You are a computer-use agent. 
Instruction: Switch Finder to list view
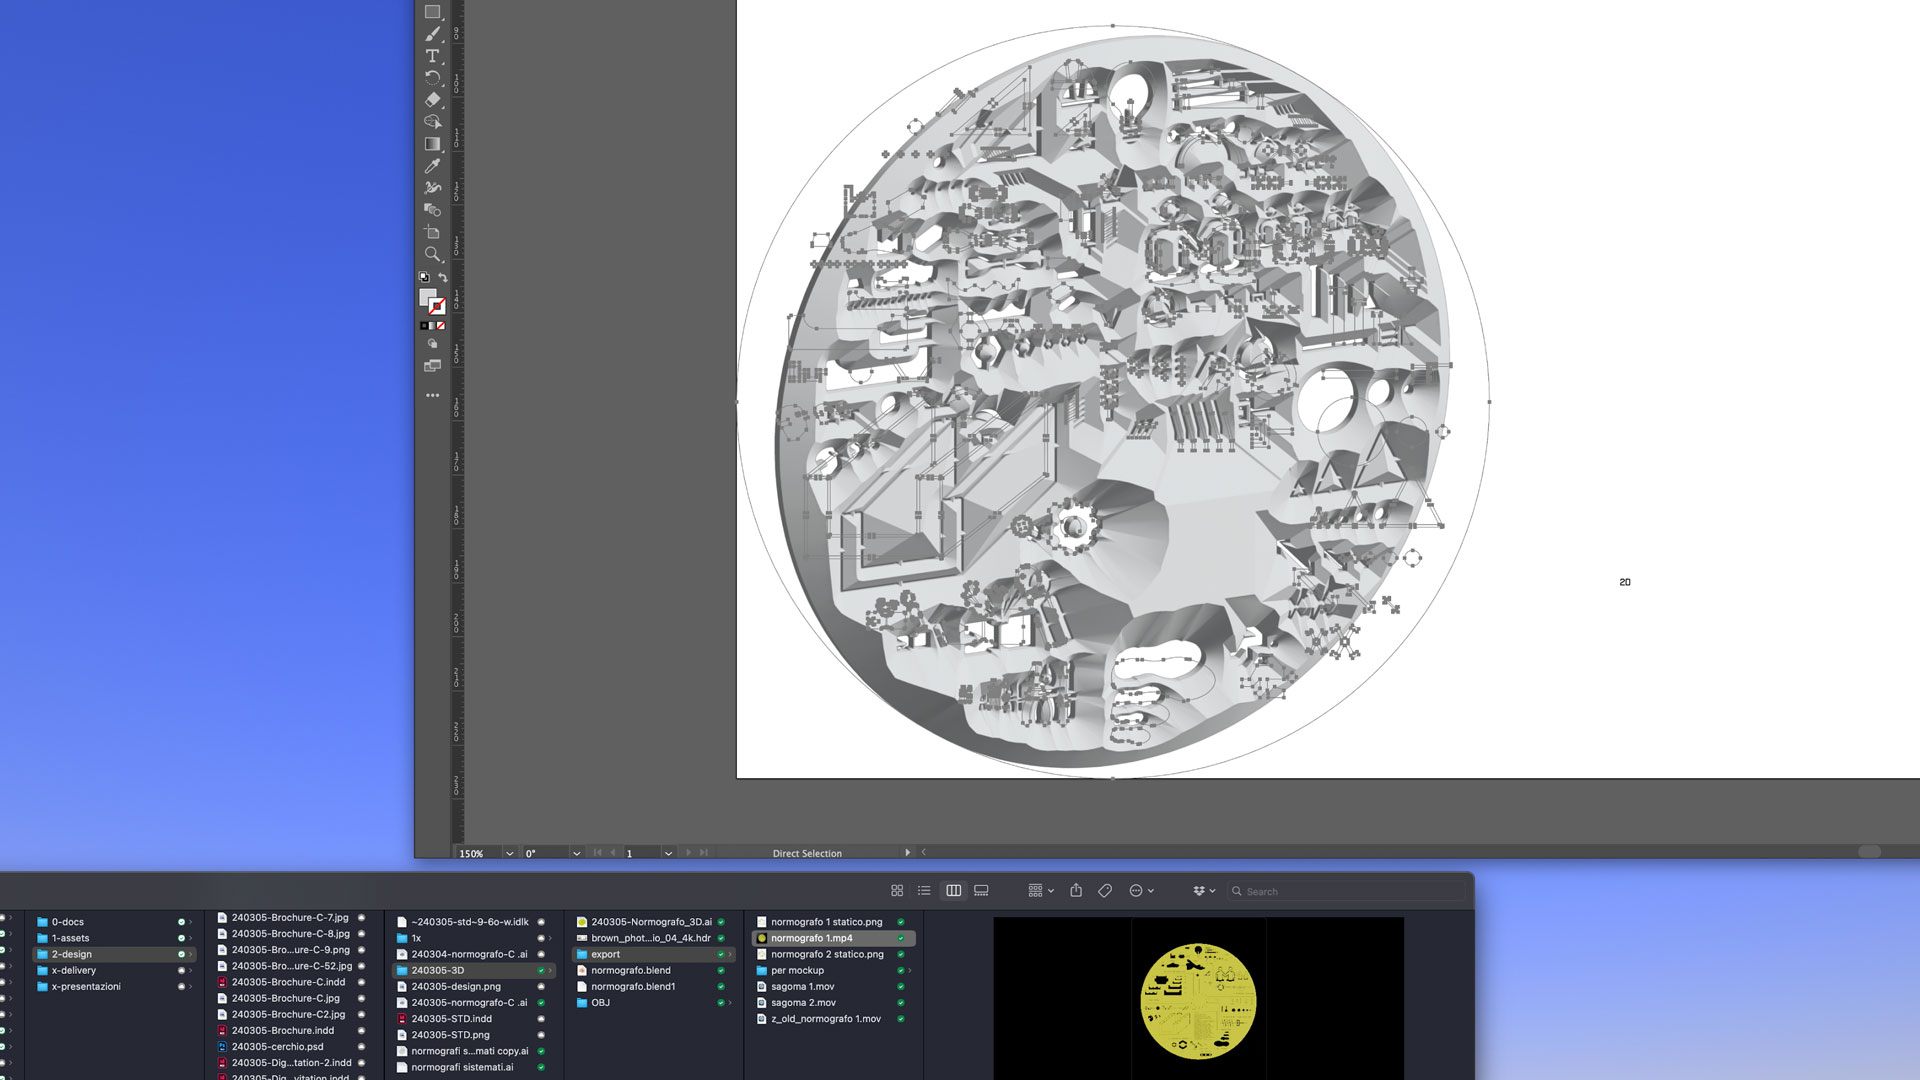[x=924, y=891]
